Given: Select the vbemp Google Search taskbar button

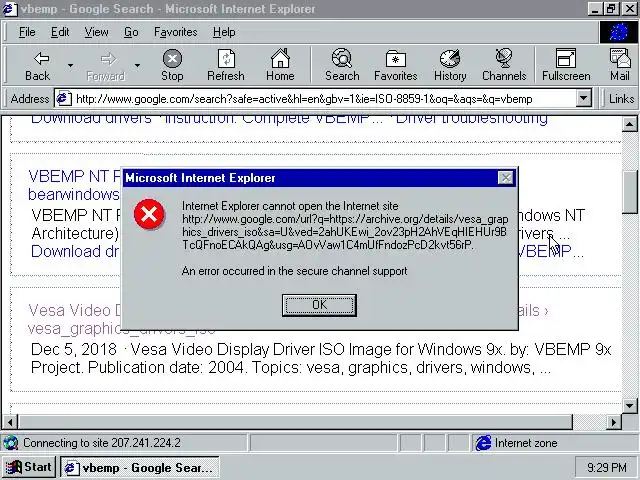Looking at the screenshot, I should click(140, 467).
